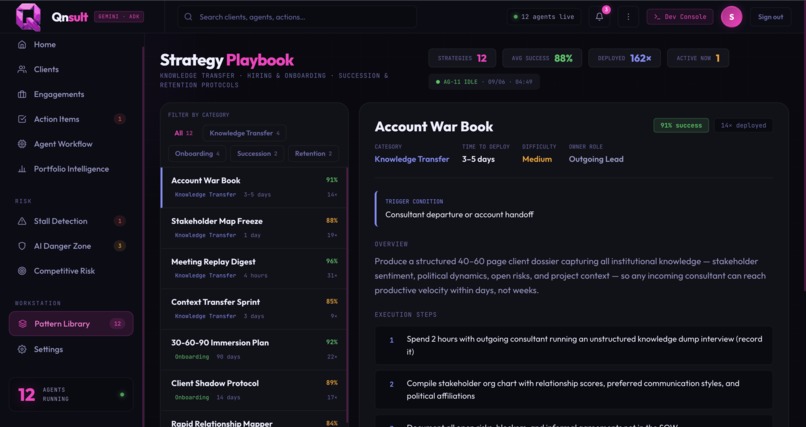806x427 pixels.
Task: Click the Portfolio Intelligence chart icon
Action: coord(22,169)
